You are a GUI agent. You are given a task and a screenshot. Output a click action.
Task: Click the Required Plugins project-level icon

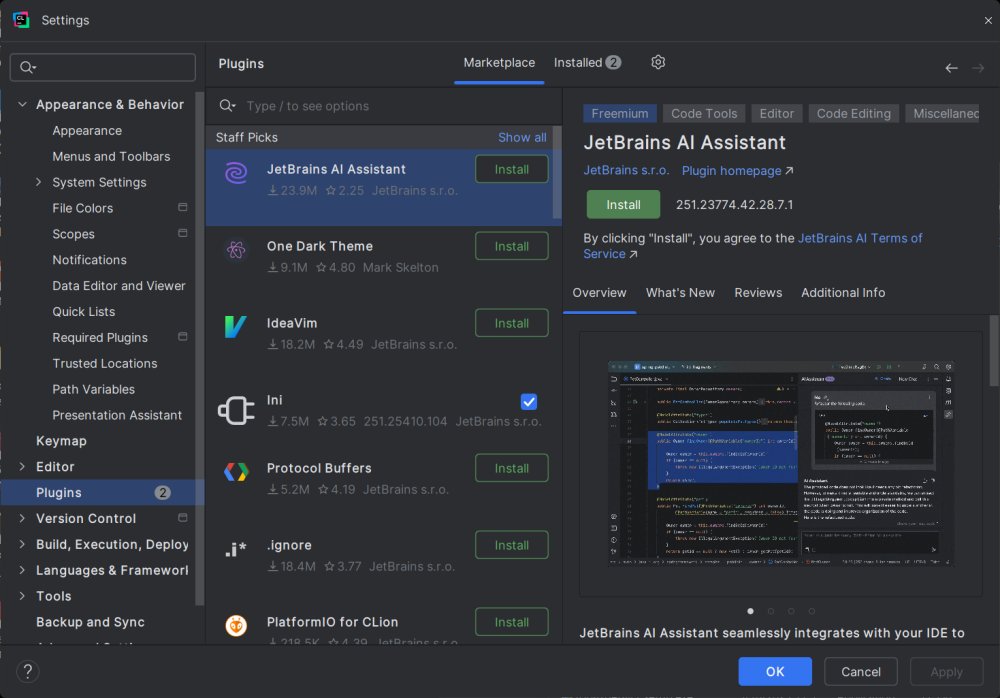click(182, 336)
